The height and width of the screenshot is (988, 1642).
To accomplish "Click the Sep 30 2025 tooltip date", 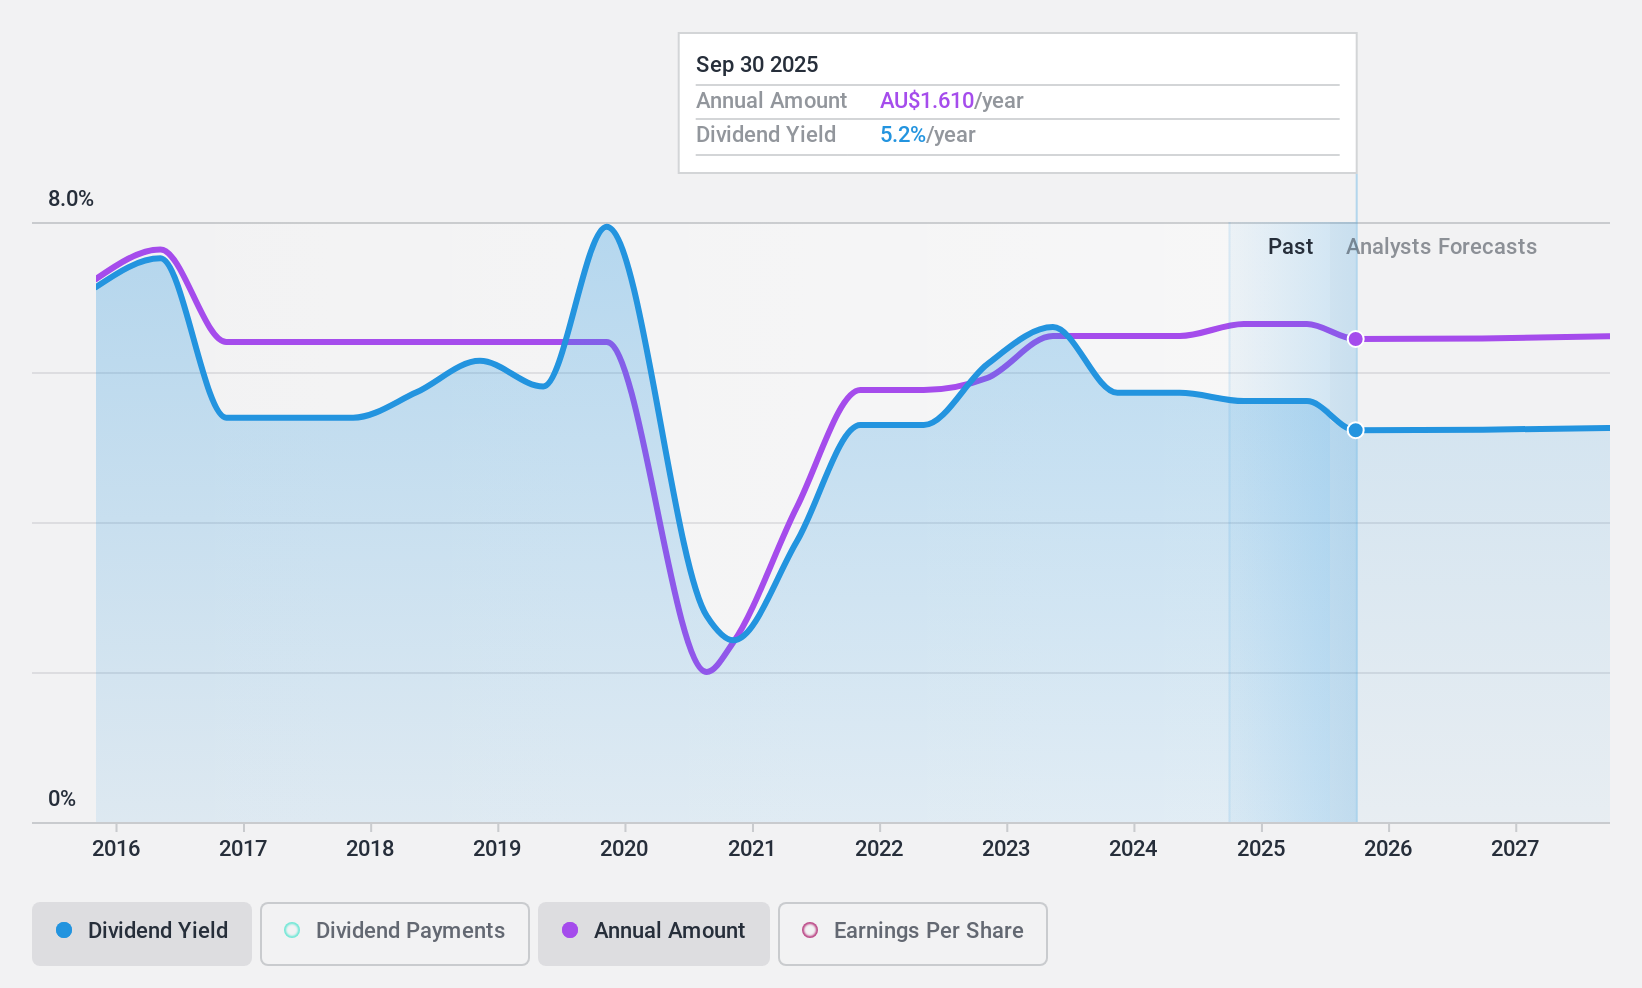I will [757, 65].
